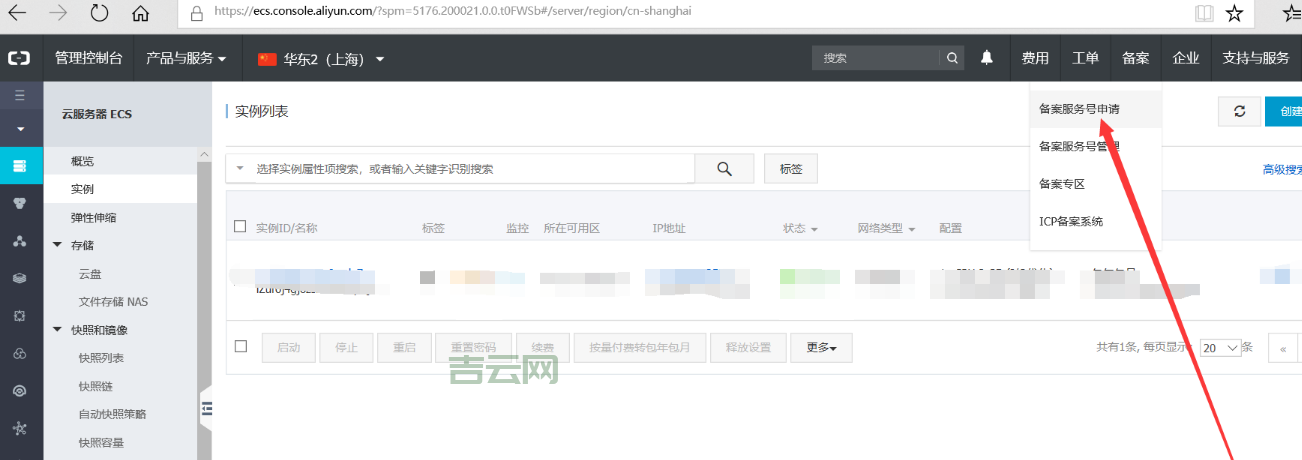Viewport: 1302px width, 460px height.
Task: Click the browser refresh button
Action: coord(99,13)
